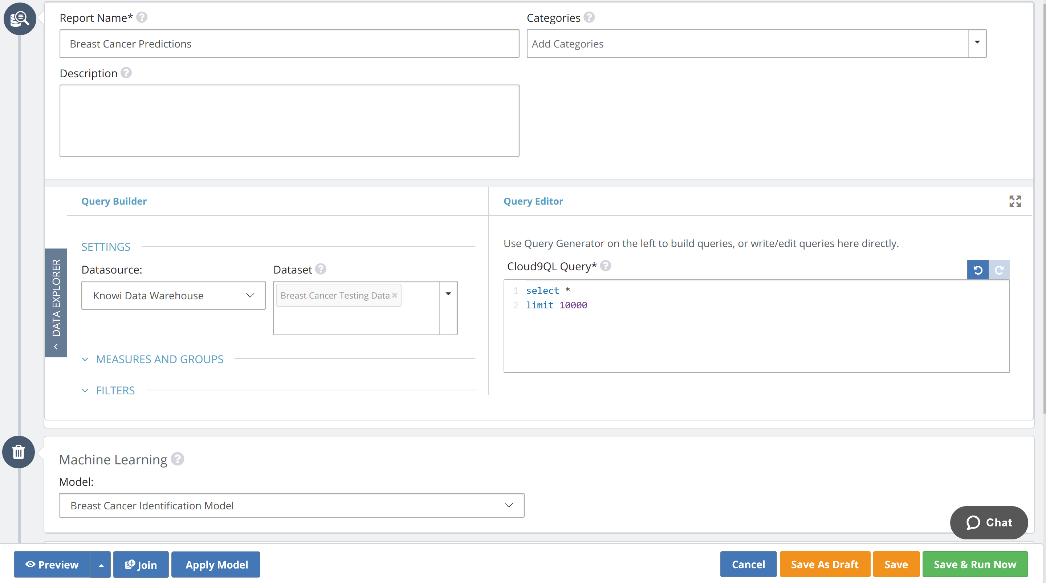Switch to the Query Builder tab
Image resolution: width=1046 pixels, height=583 pixels.
coord(114,201)
